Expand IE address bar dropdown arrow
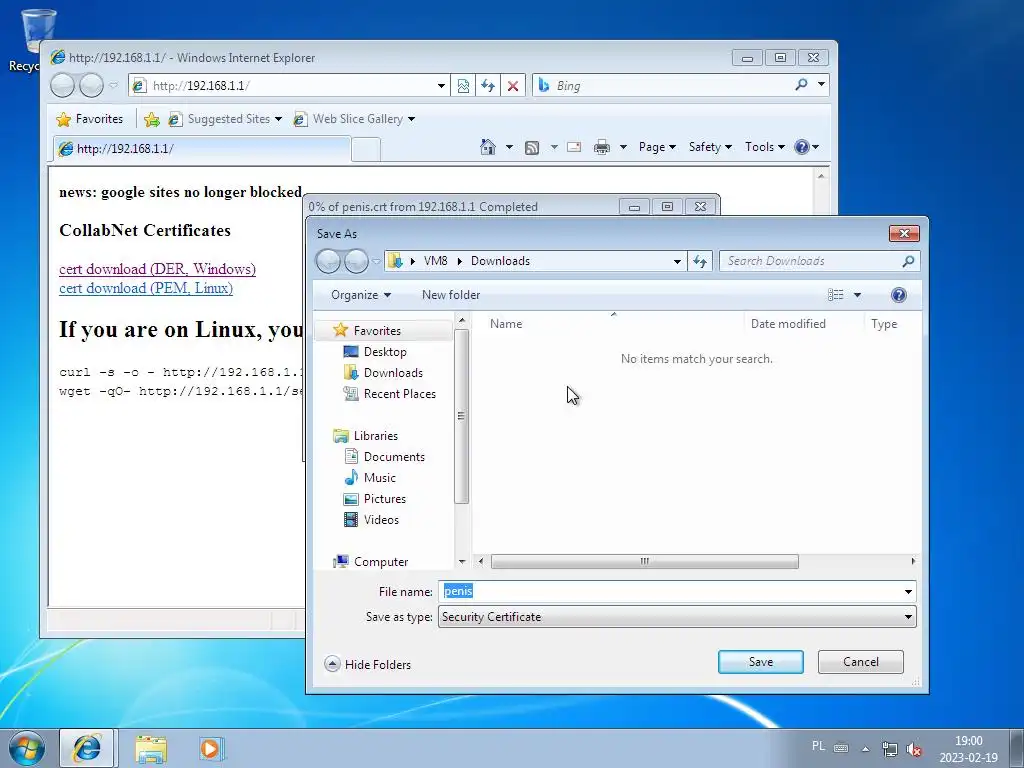This screenshot has width=1024, height=768. coord(441,86)
